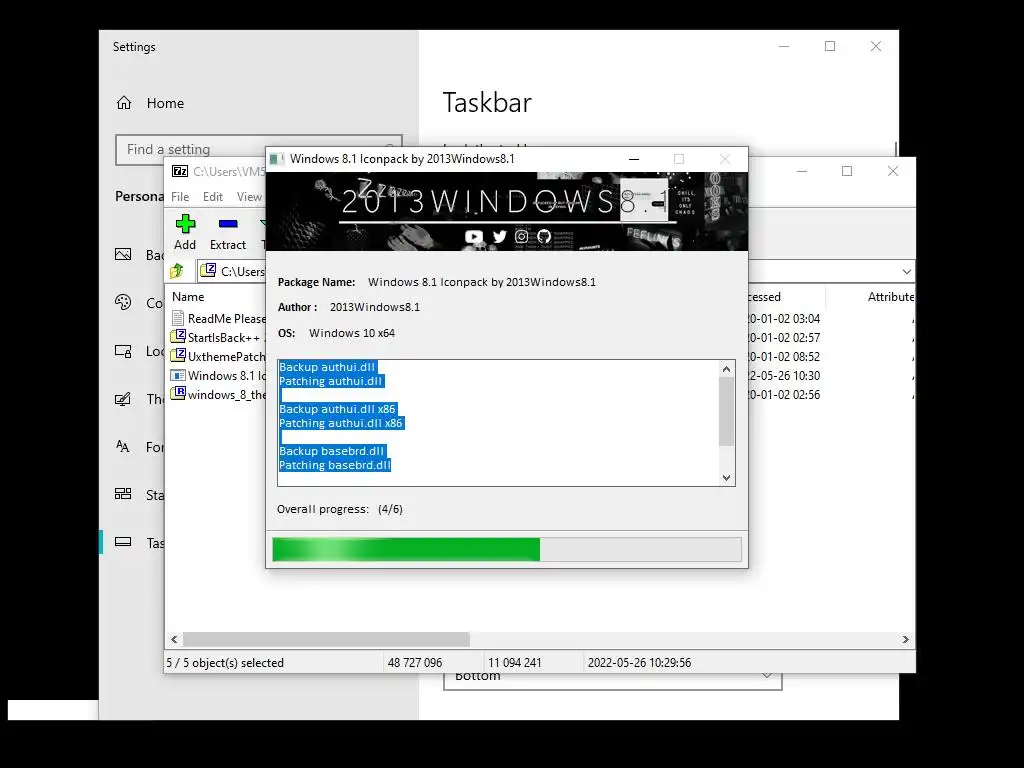The width and height of the screenshot is (1024, 768).
Task: Click the 7-Zip scroll left arrow
Action: click(x=174, y=639)
